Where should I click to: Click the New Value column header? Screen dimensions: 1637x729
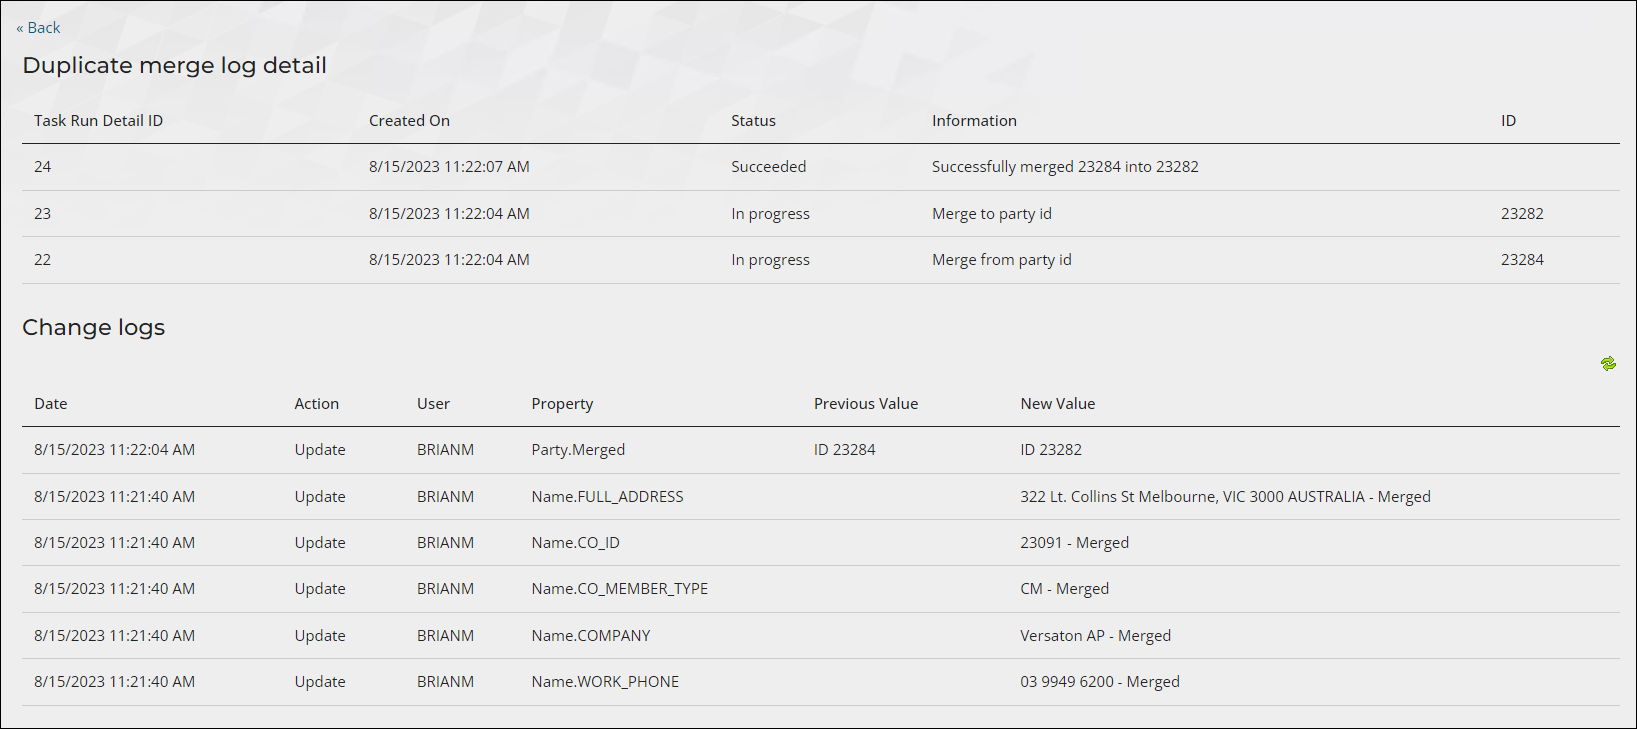click(x=1057, y=404)
